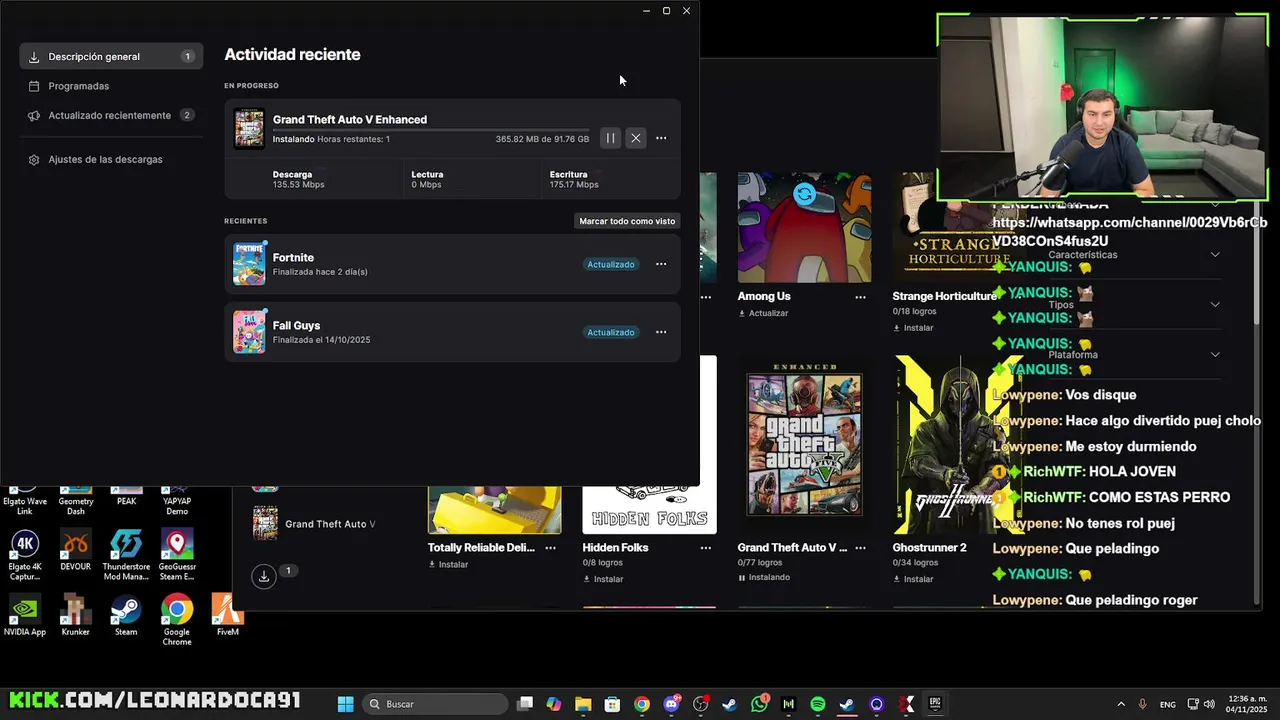Click Instalar under Totally Reliable Delivery

448,564
